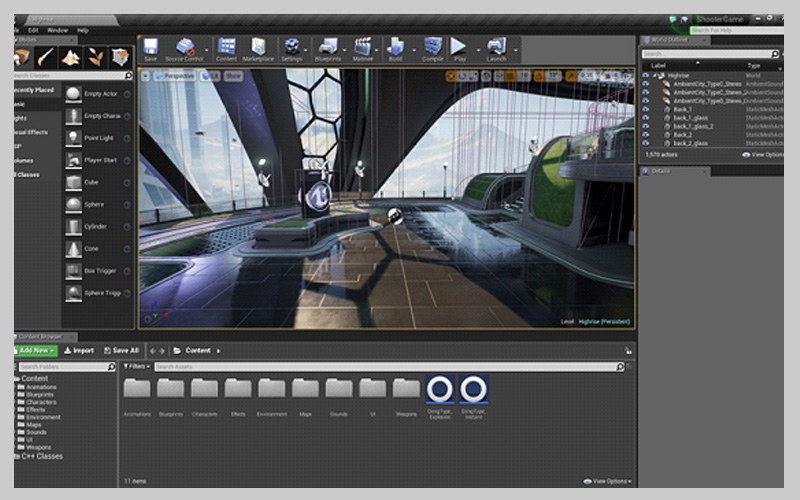Collapse the Highrise tree in World Outliner
This screenshot has height=500, width=800.
(655, 76)
